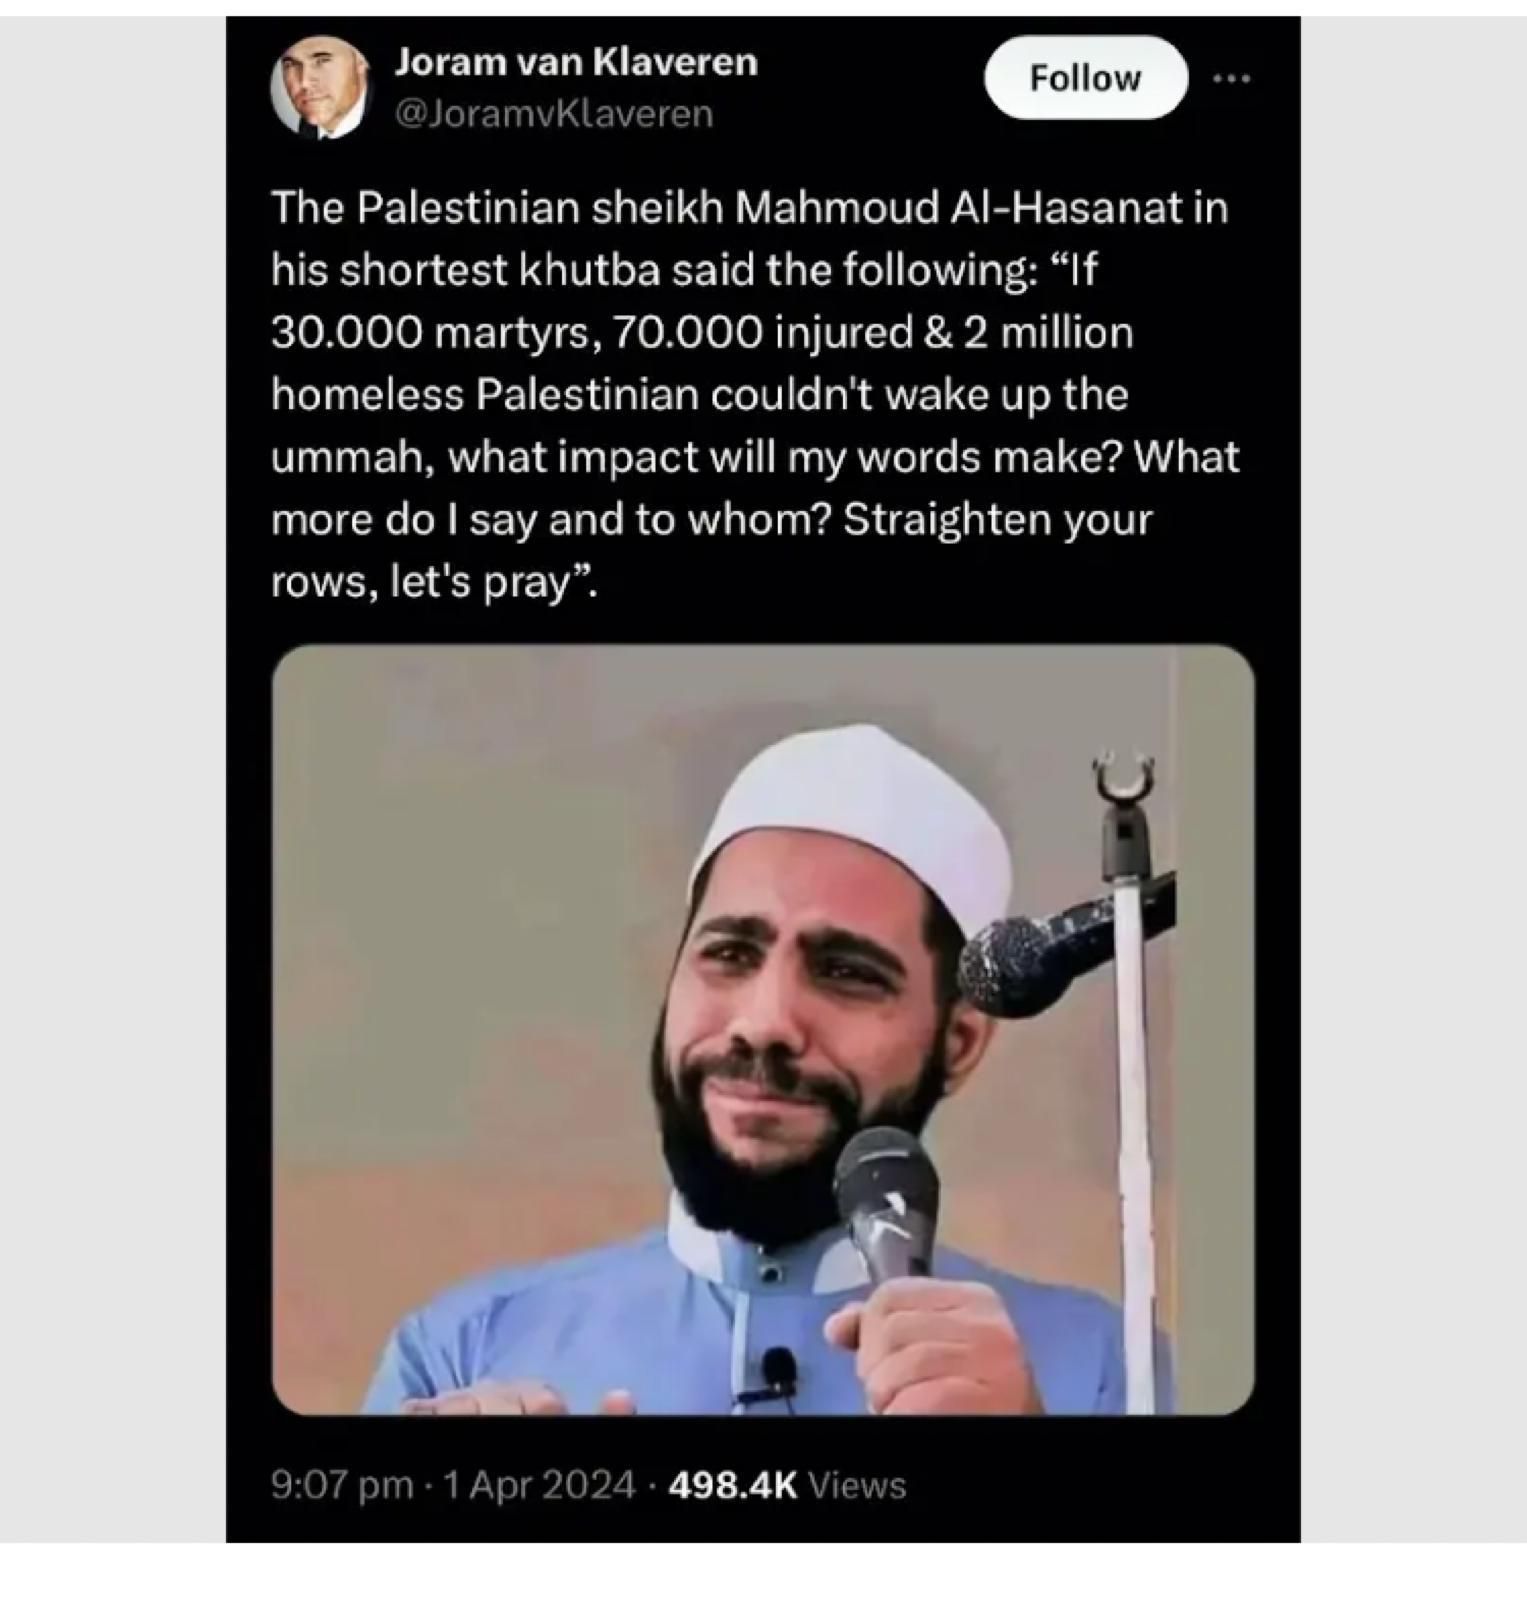Open the three-dot more options menu
The width and height of the screenshot is (1527, 1600).
1232,78
